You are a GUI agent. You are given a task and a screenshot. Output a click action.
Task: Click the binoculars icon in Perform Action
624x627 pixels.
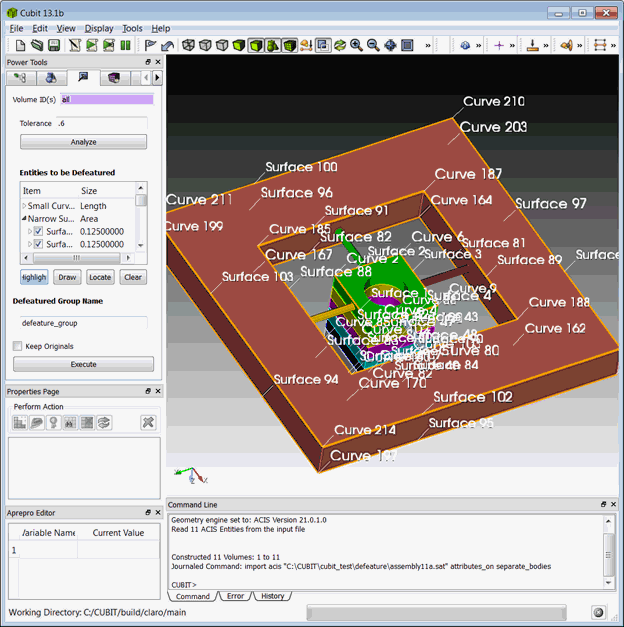click(70, 422)
